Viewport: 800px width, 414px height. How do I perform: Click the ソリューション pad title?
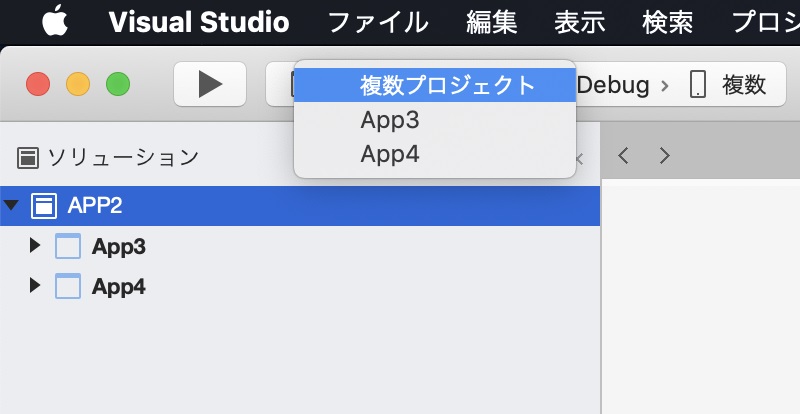123,158
